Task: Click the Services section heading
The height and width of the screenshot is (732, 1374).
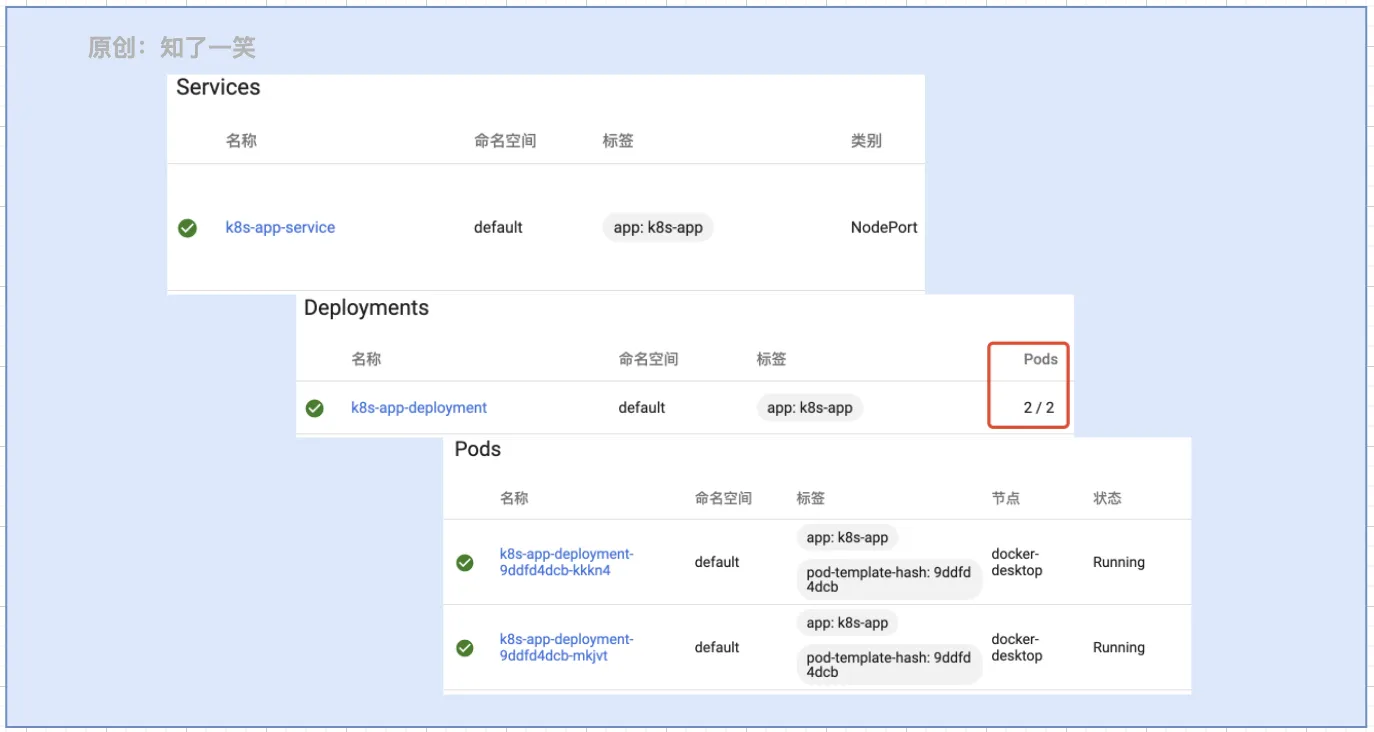Action: pos(218,87)
